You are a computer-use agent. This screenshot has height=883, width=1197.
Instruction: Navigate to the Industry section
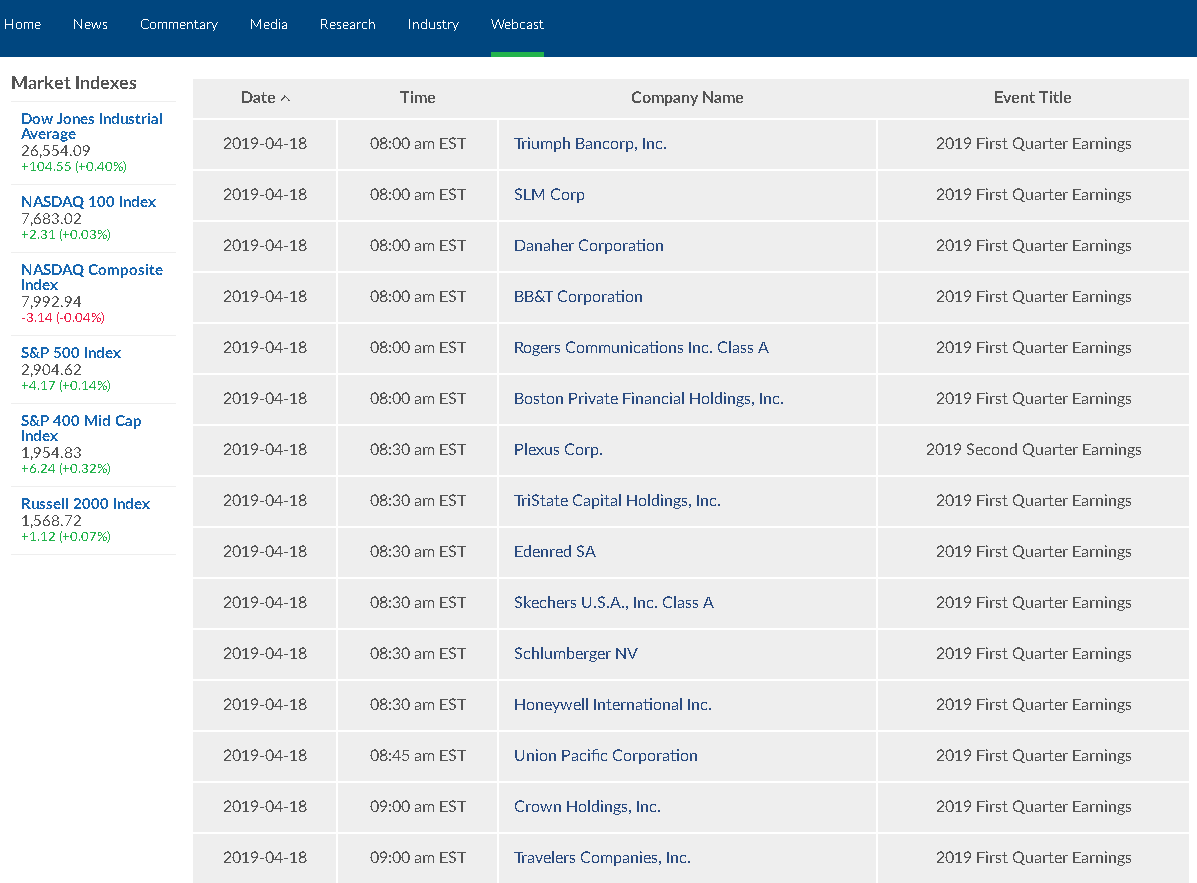(433, 24)
